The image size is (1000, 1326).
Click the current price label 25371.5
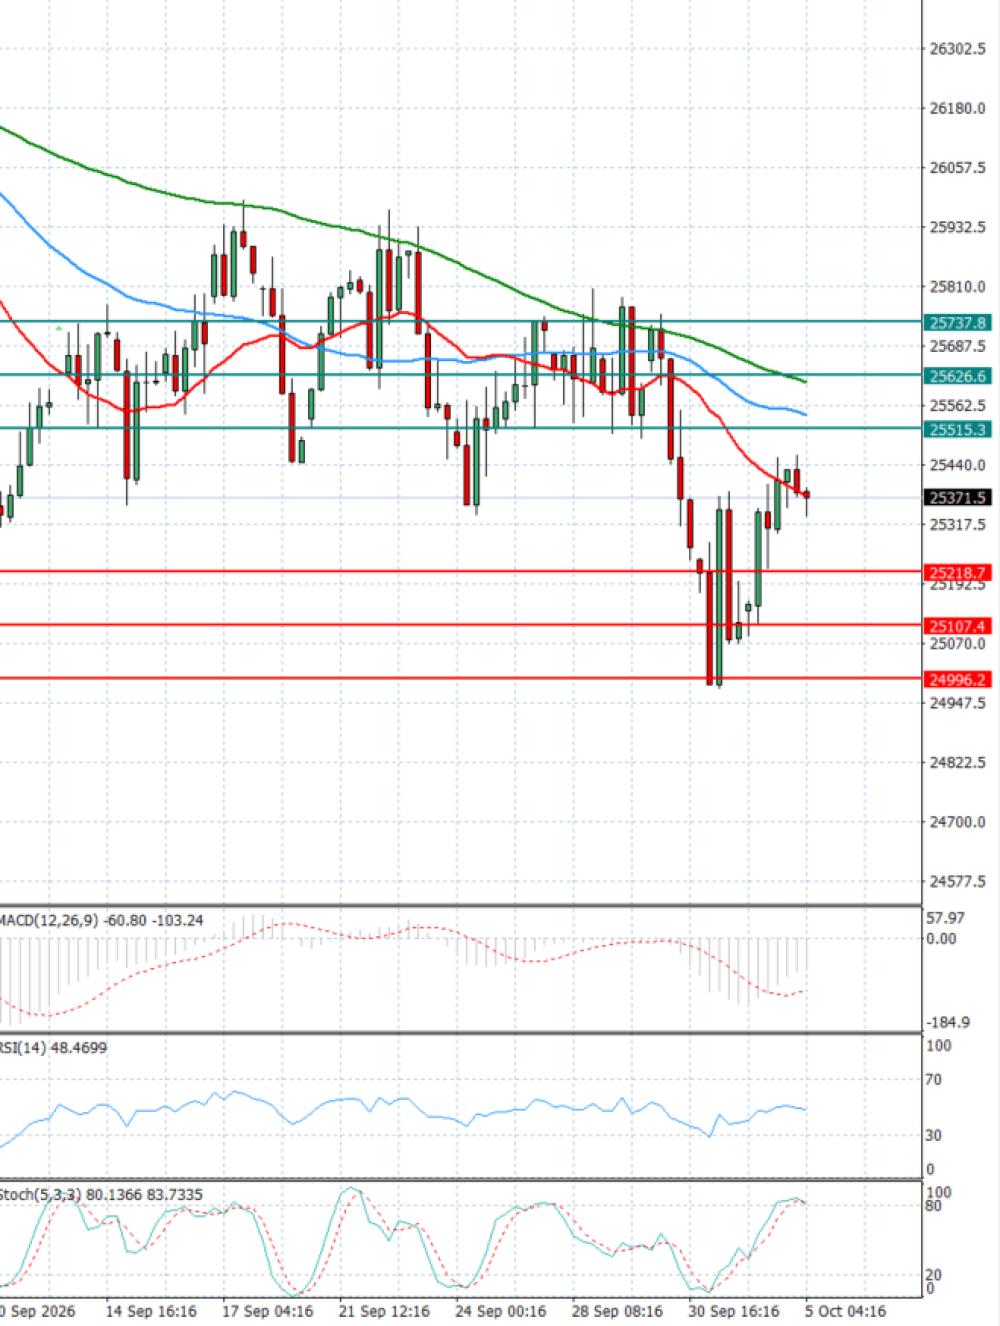pyautogui.click(x=957, y=498)
